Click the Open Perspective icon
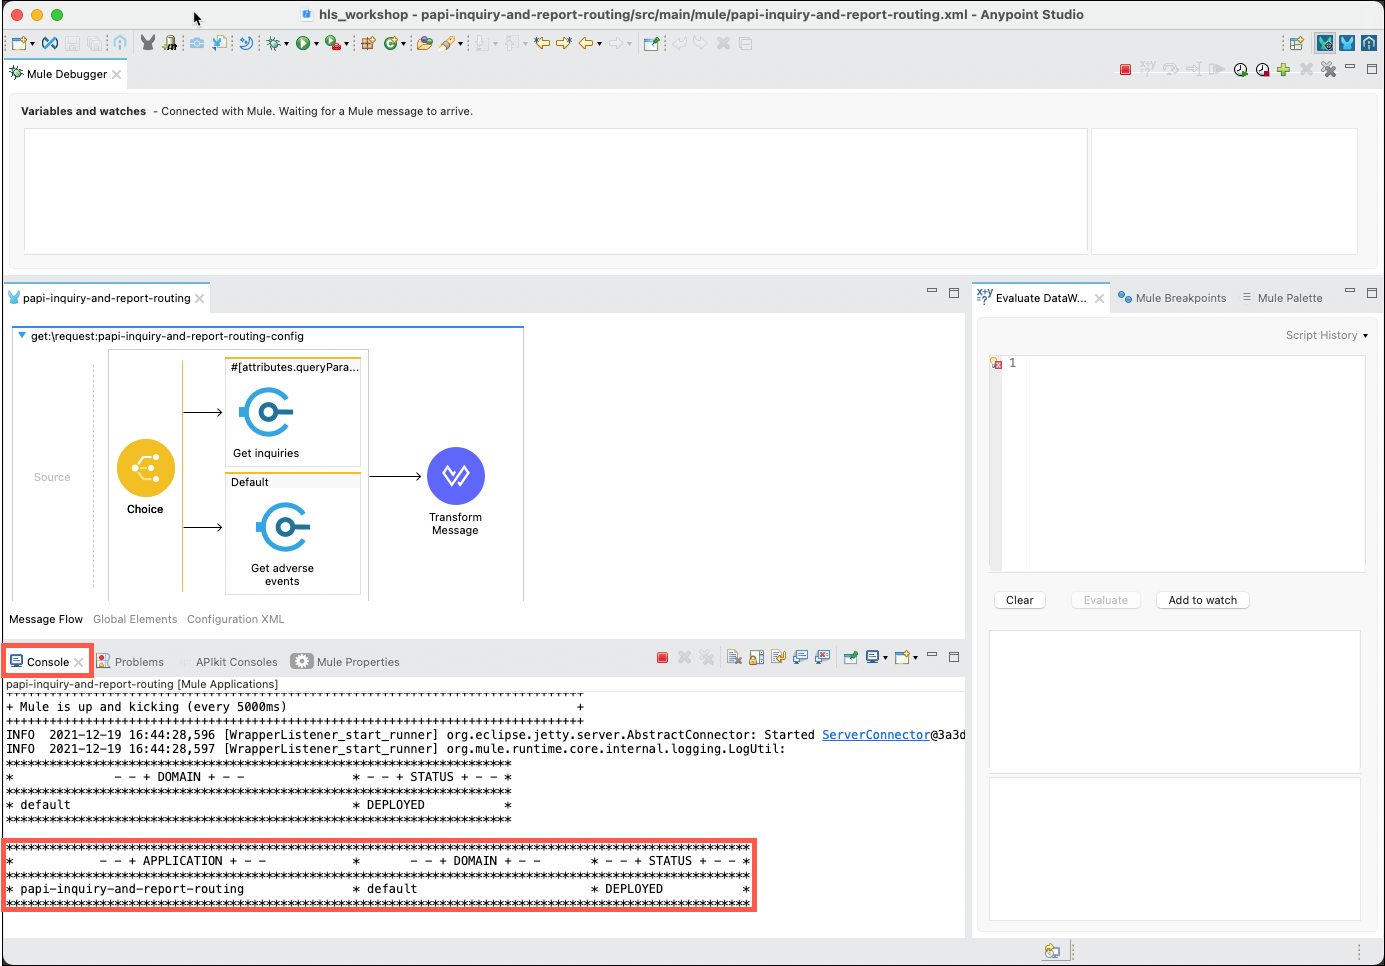Viewport: 1385px width, 966px height. point(1296,43)
